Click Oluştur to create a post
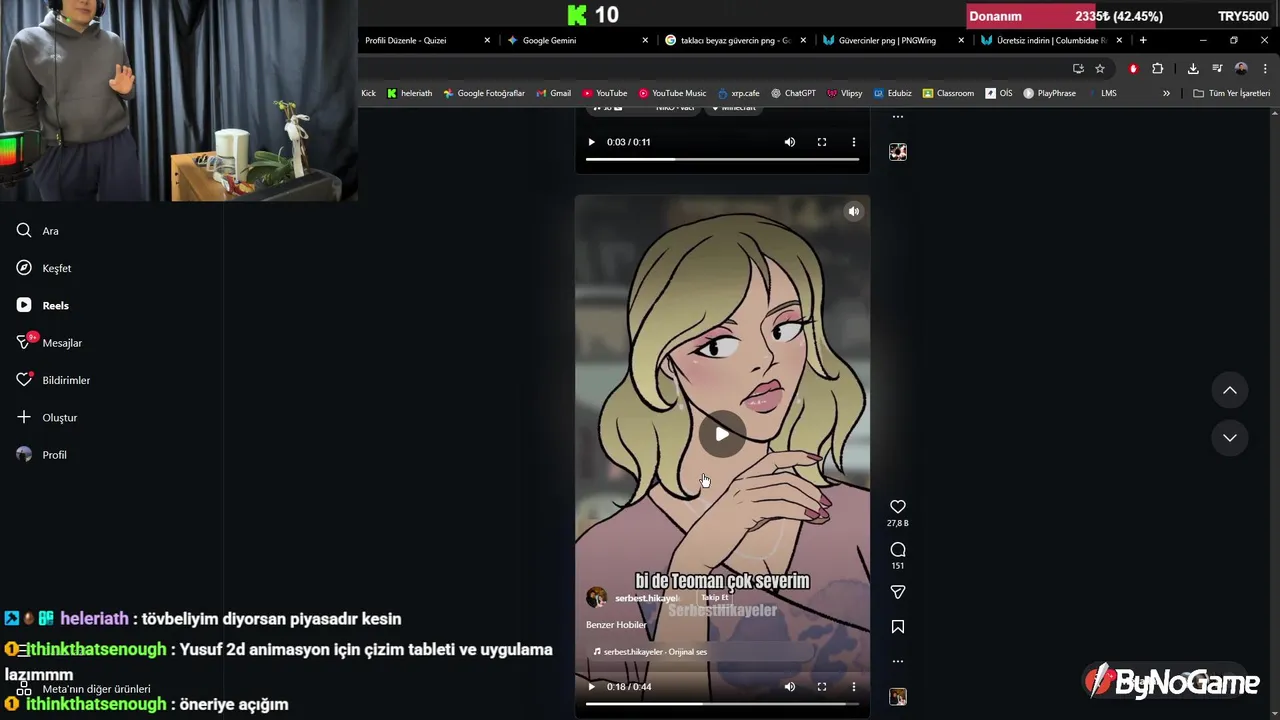Screen dimensions: 1280x720 (x=47, y=417)
